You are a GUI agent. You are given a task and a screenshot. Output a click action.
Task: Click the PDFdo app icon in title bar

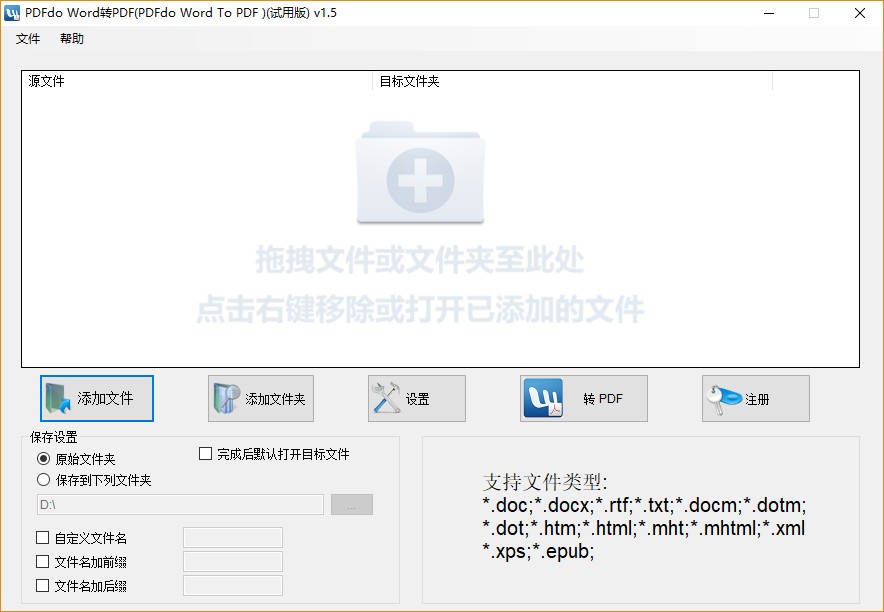[x=11, y=13]
